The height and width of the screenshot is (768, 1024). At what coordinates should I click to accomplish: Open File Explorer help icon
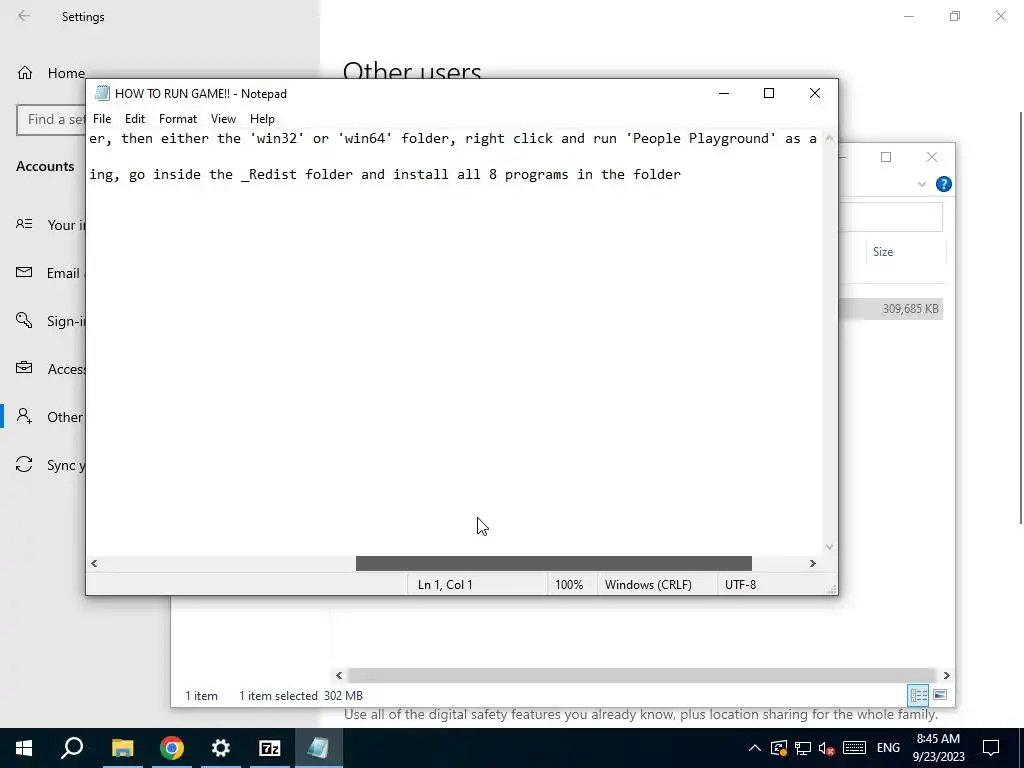click(x=944, y=184)
